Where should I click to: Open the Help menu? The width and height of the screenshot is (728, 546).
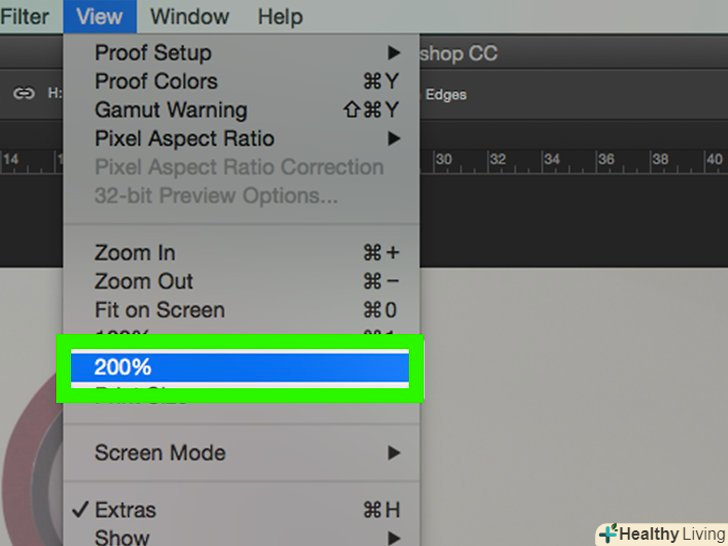tap(279, 16)
